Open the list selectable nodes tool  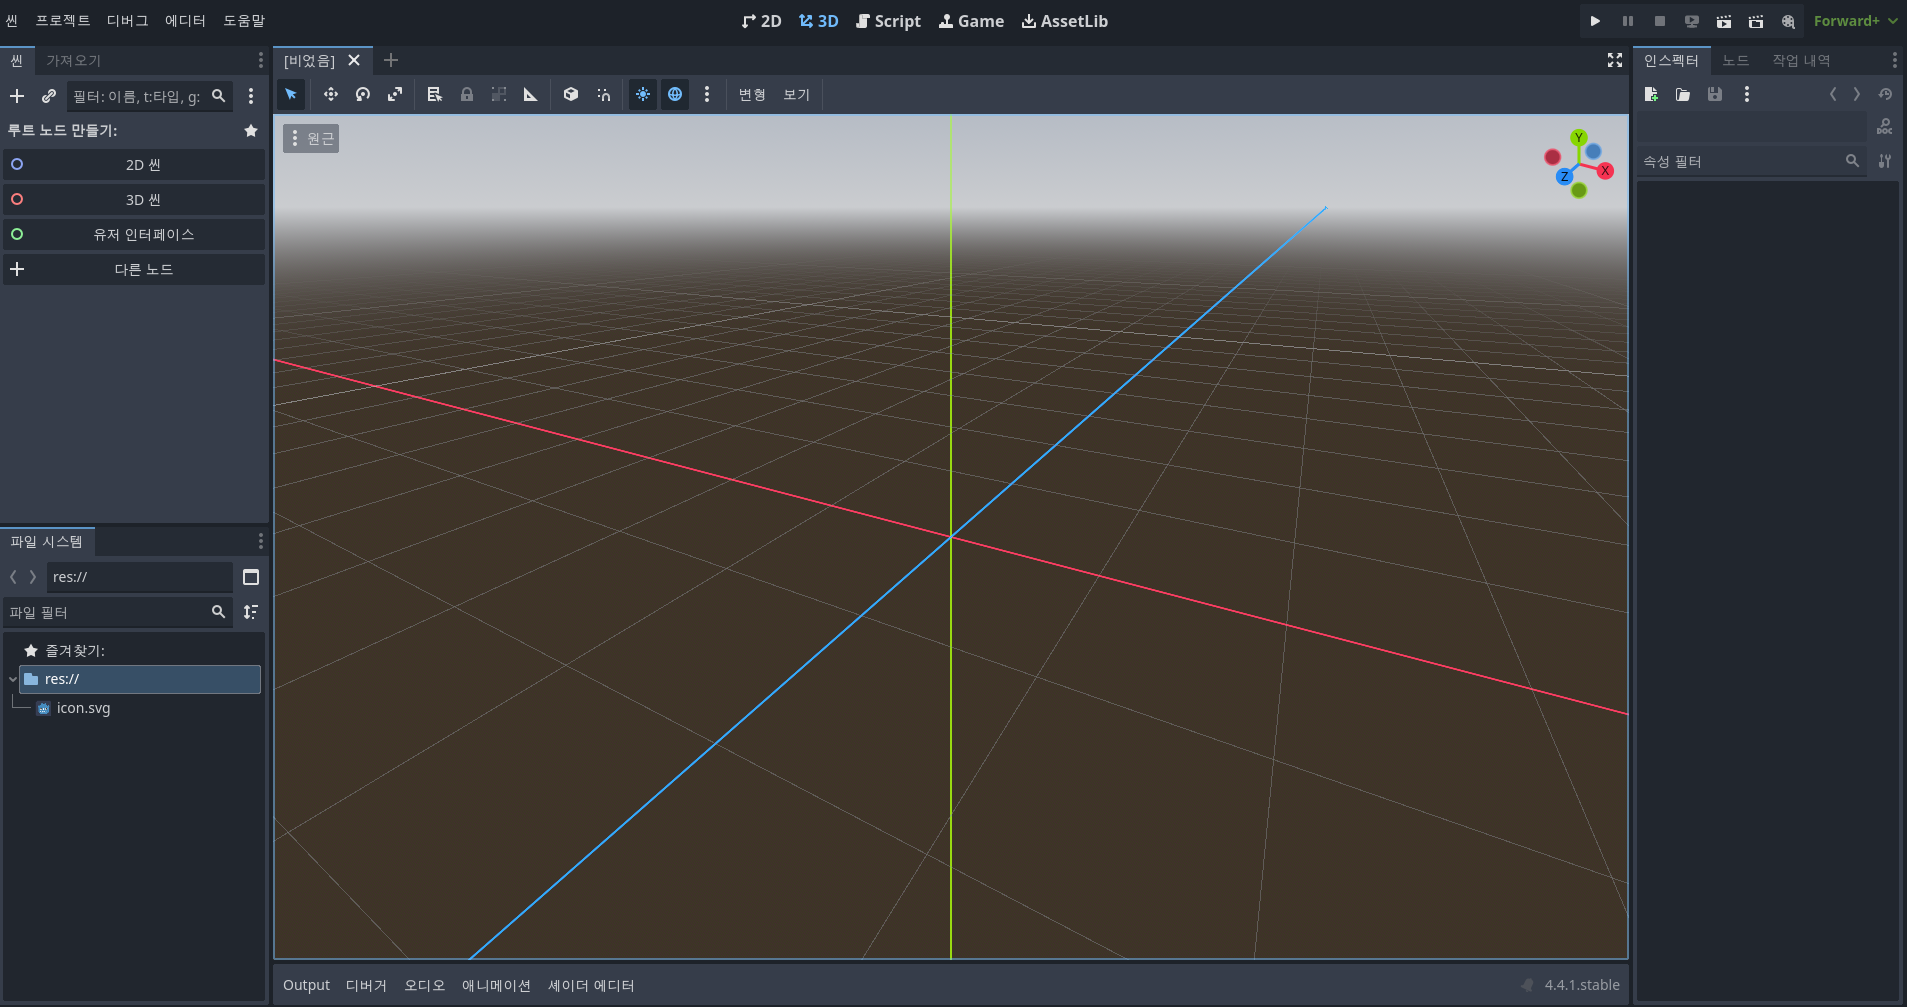coord(435,94)
